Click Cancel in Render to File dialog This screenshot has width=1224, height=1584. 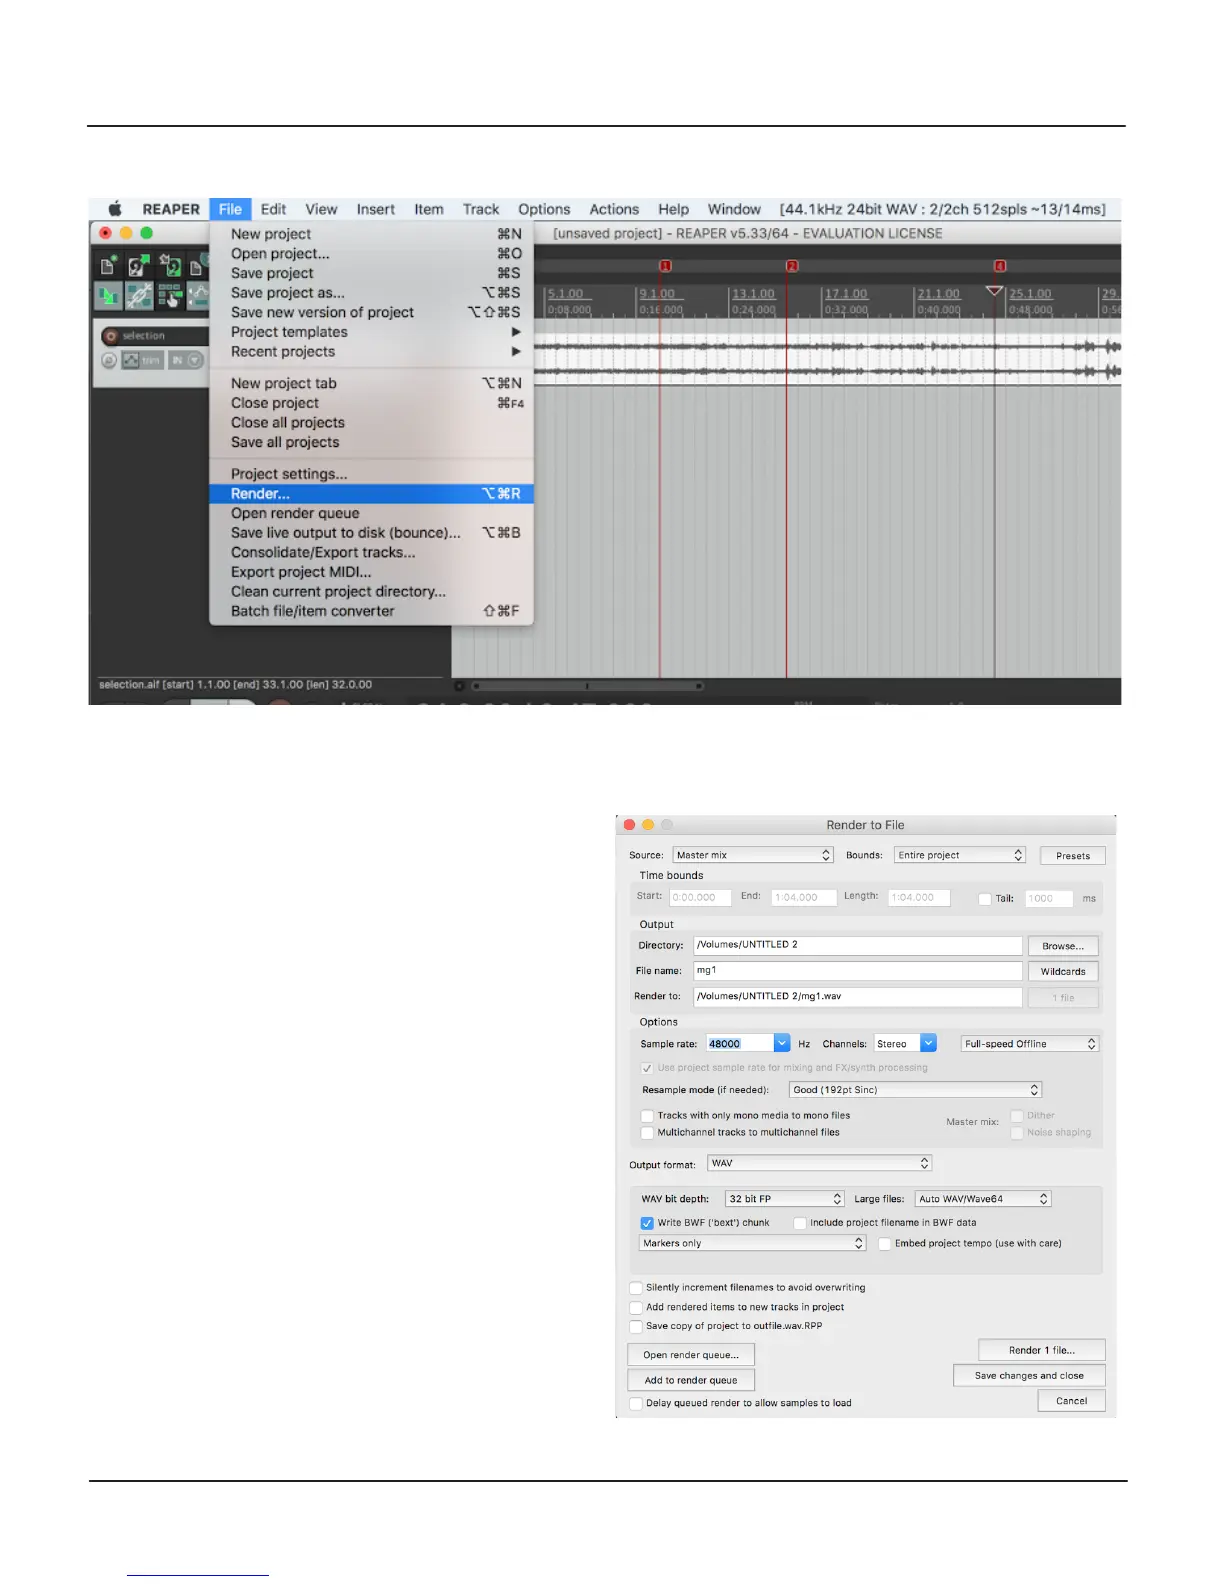(1072, 1401)
